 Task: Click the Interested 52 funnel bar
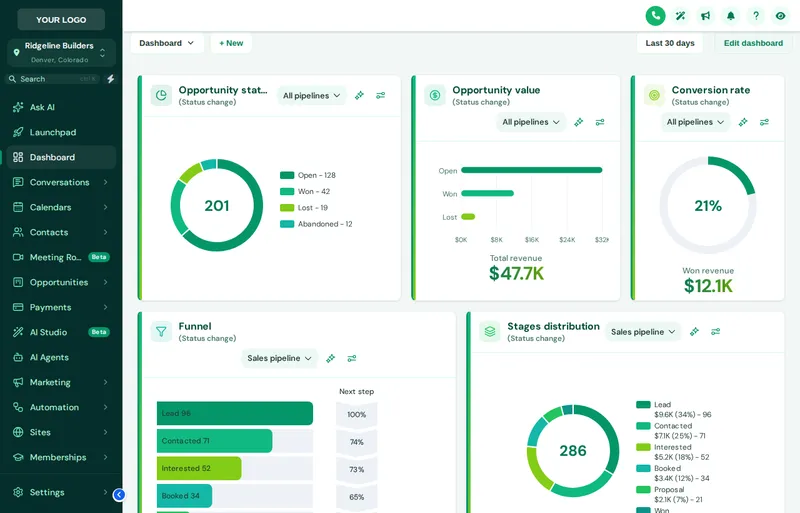pos(199,468)
